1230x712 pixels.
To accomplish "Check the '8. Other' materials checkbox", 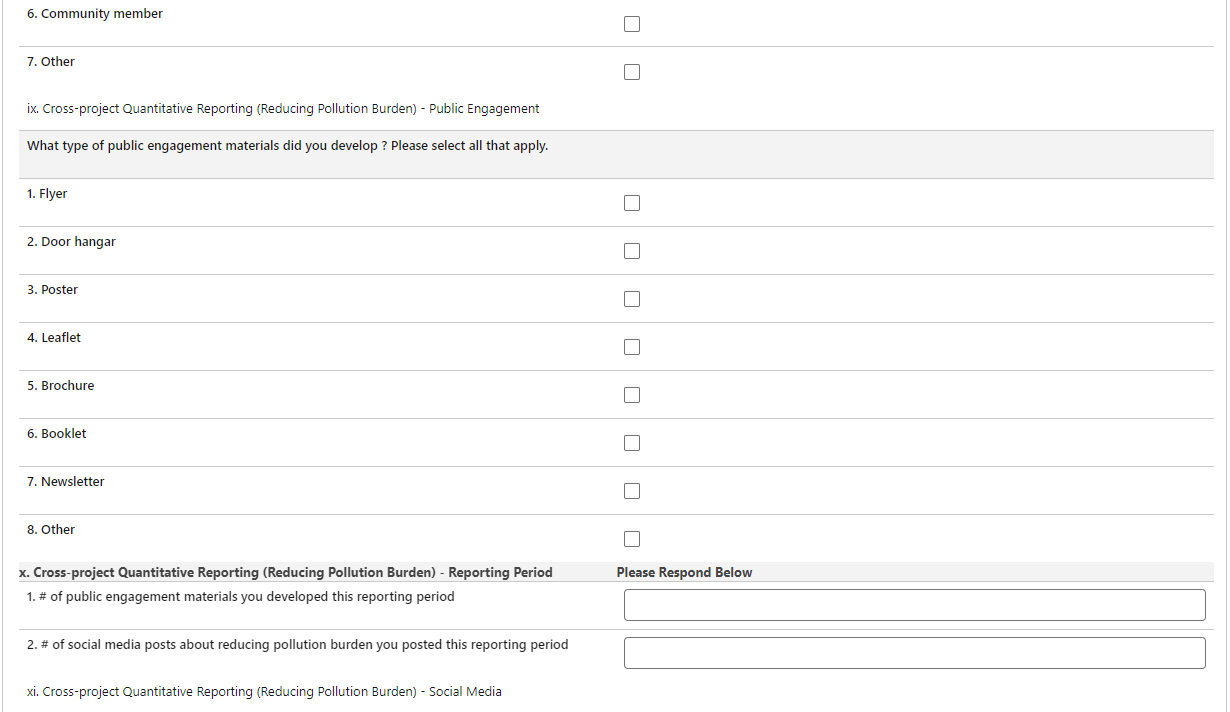I will [x=632, y=539].
